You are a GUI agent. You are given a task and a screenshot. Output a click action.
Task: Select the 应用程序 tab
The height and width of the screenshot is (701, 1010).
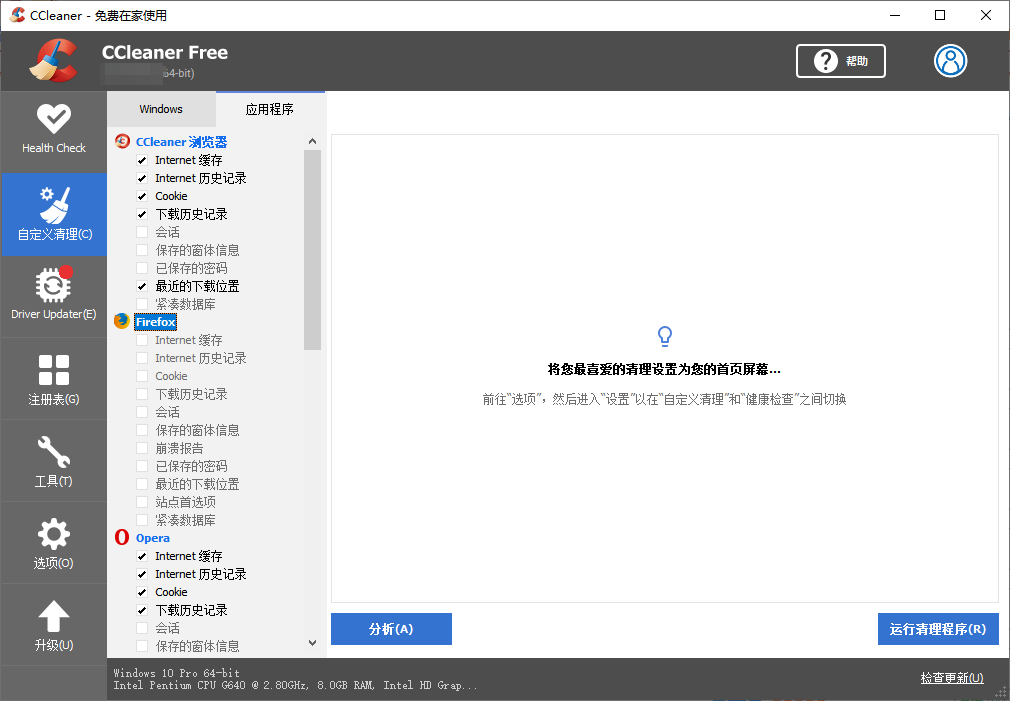tap(271, 108)
